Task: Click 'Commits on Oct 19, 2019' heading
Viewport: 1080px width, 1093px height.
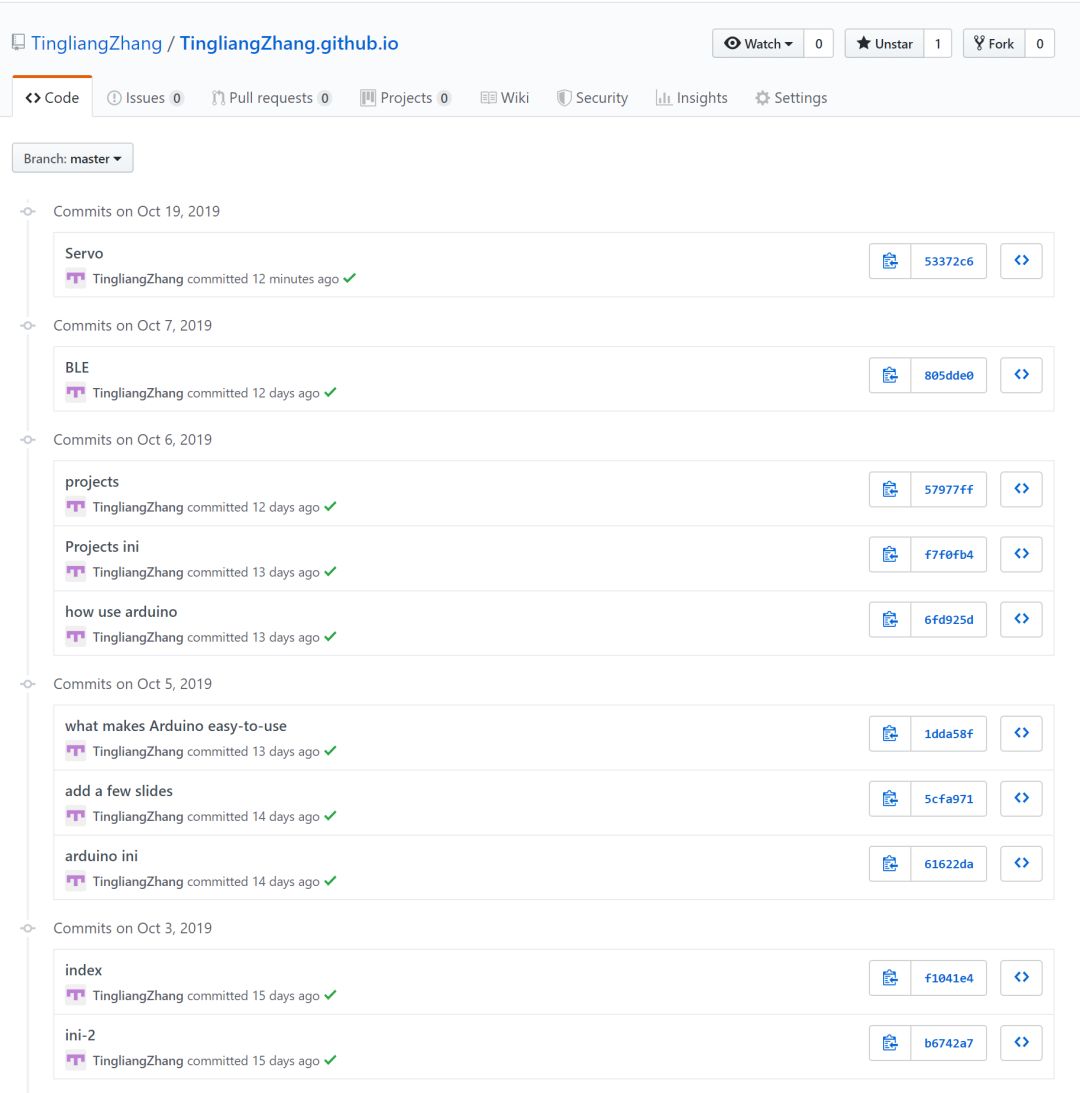Action: [x=137, y=211]
